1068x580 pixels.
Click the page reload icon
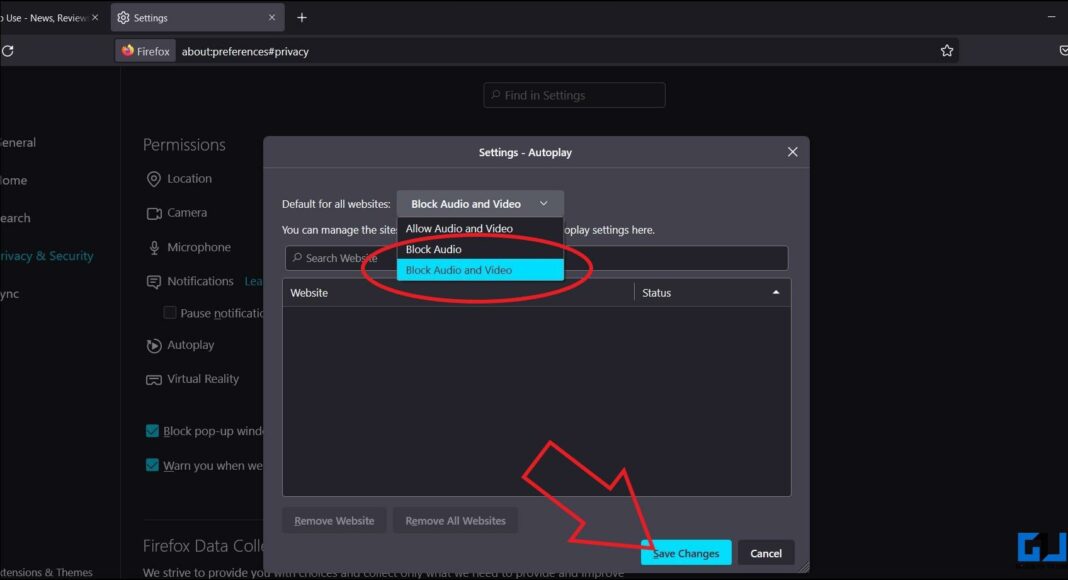tap(8, 51)
